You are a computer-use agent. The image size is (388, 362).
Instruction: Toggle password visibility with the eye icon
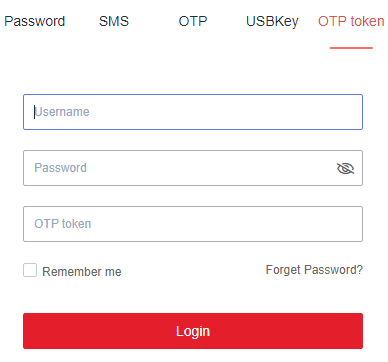[345, 168]
